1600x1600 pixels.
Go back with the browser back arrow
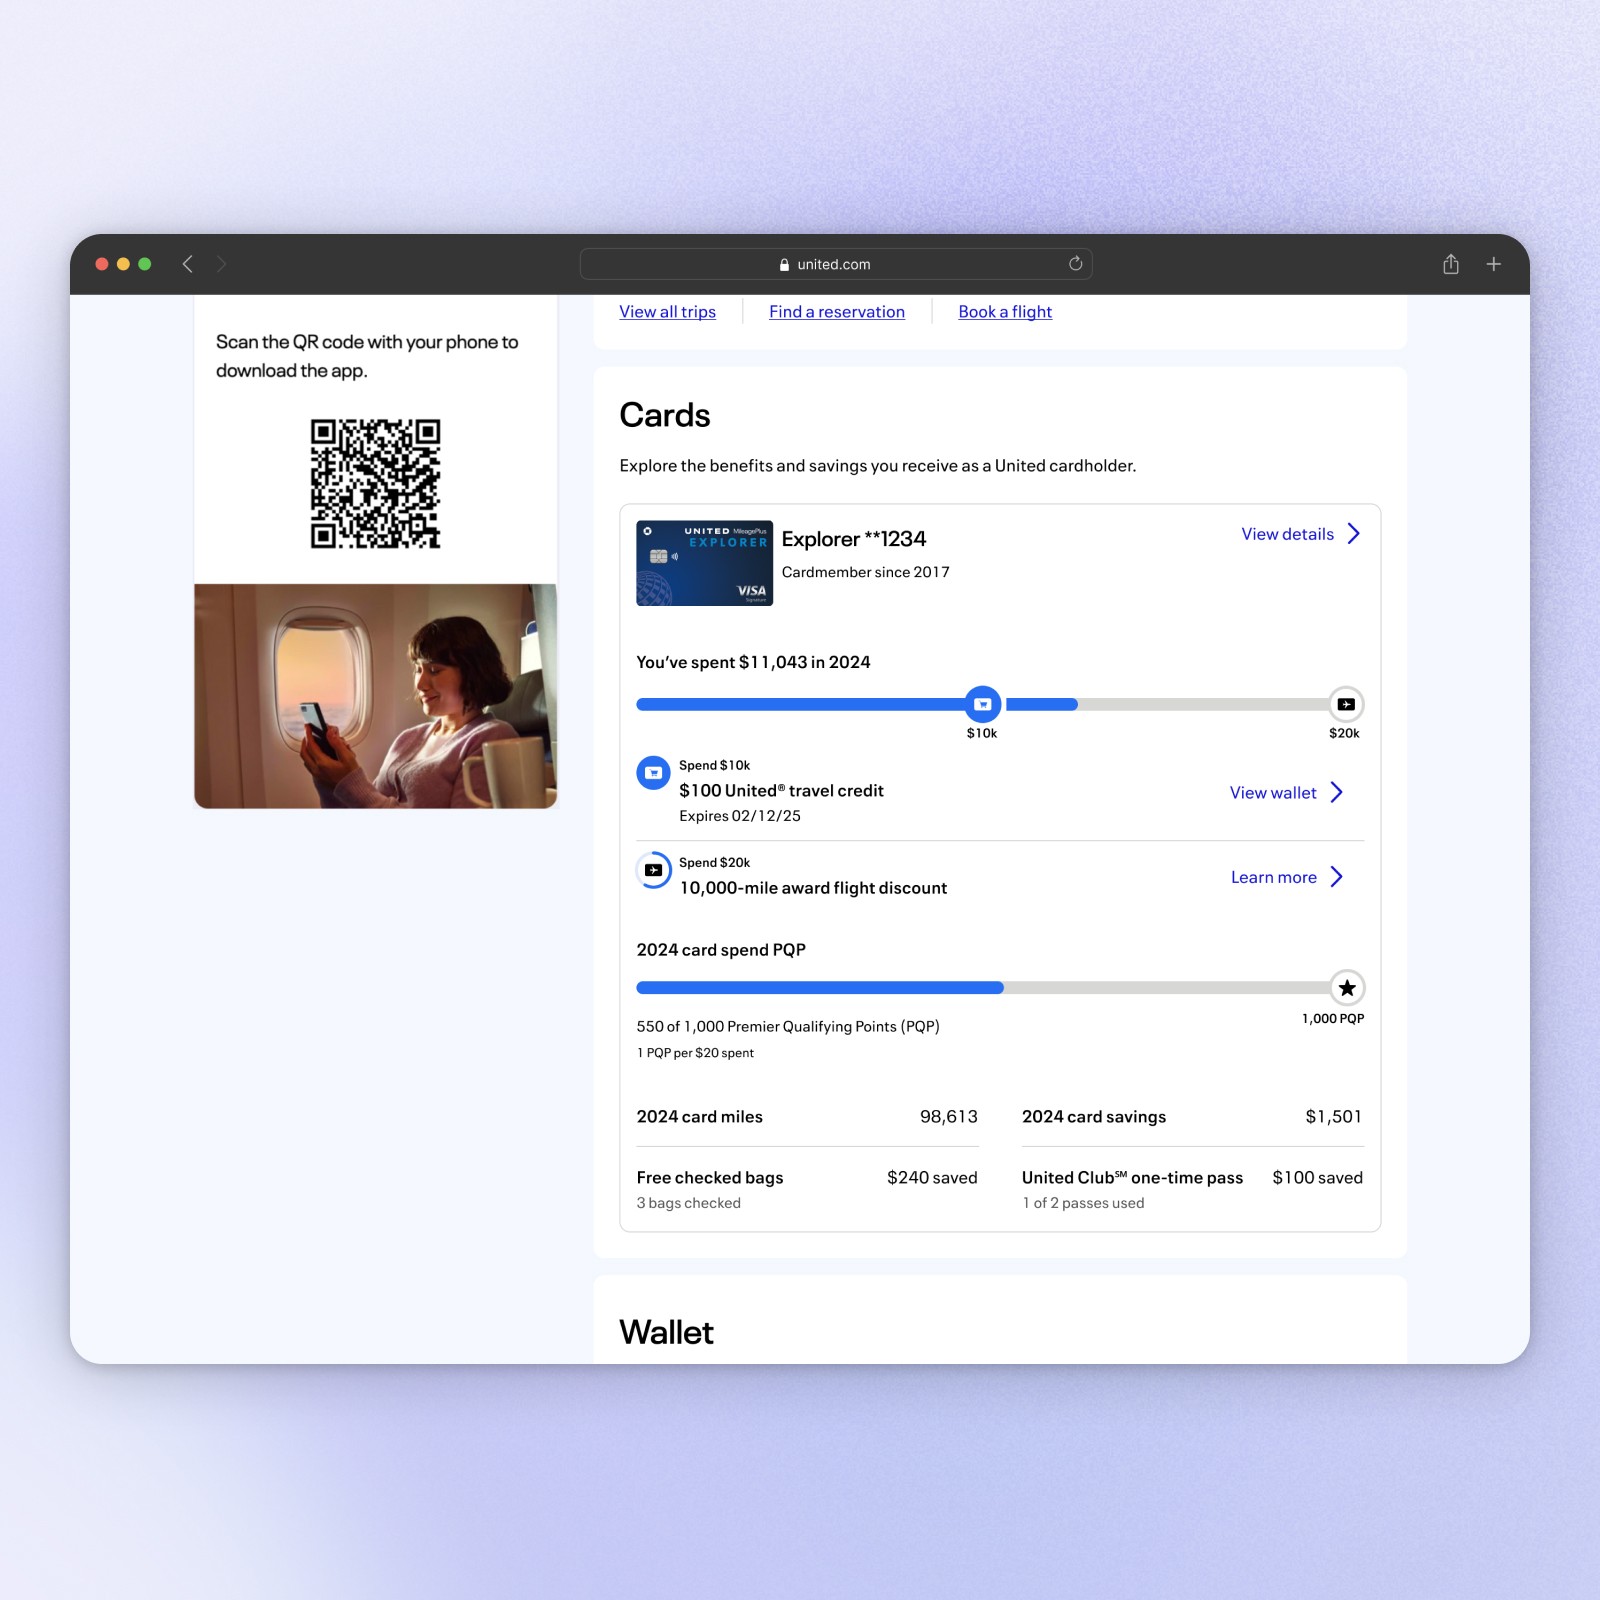pos(187,264)
